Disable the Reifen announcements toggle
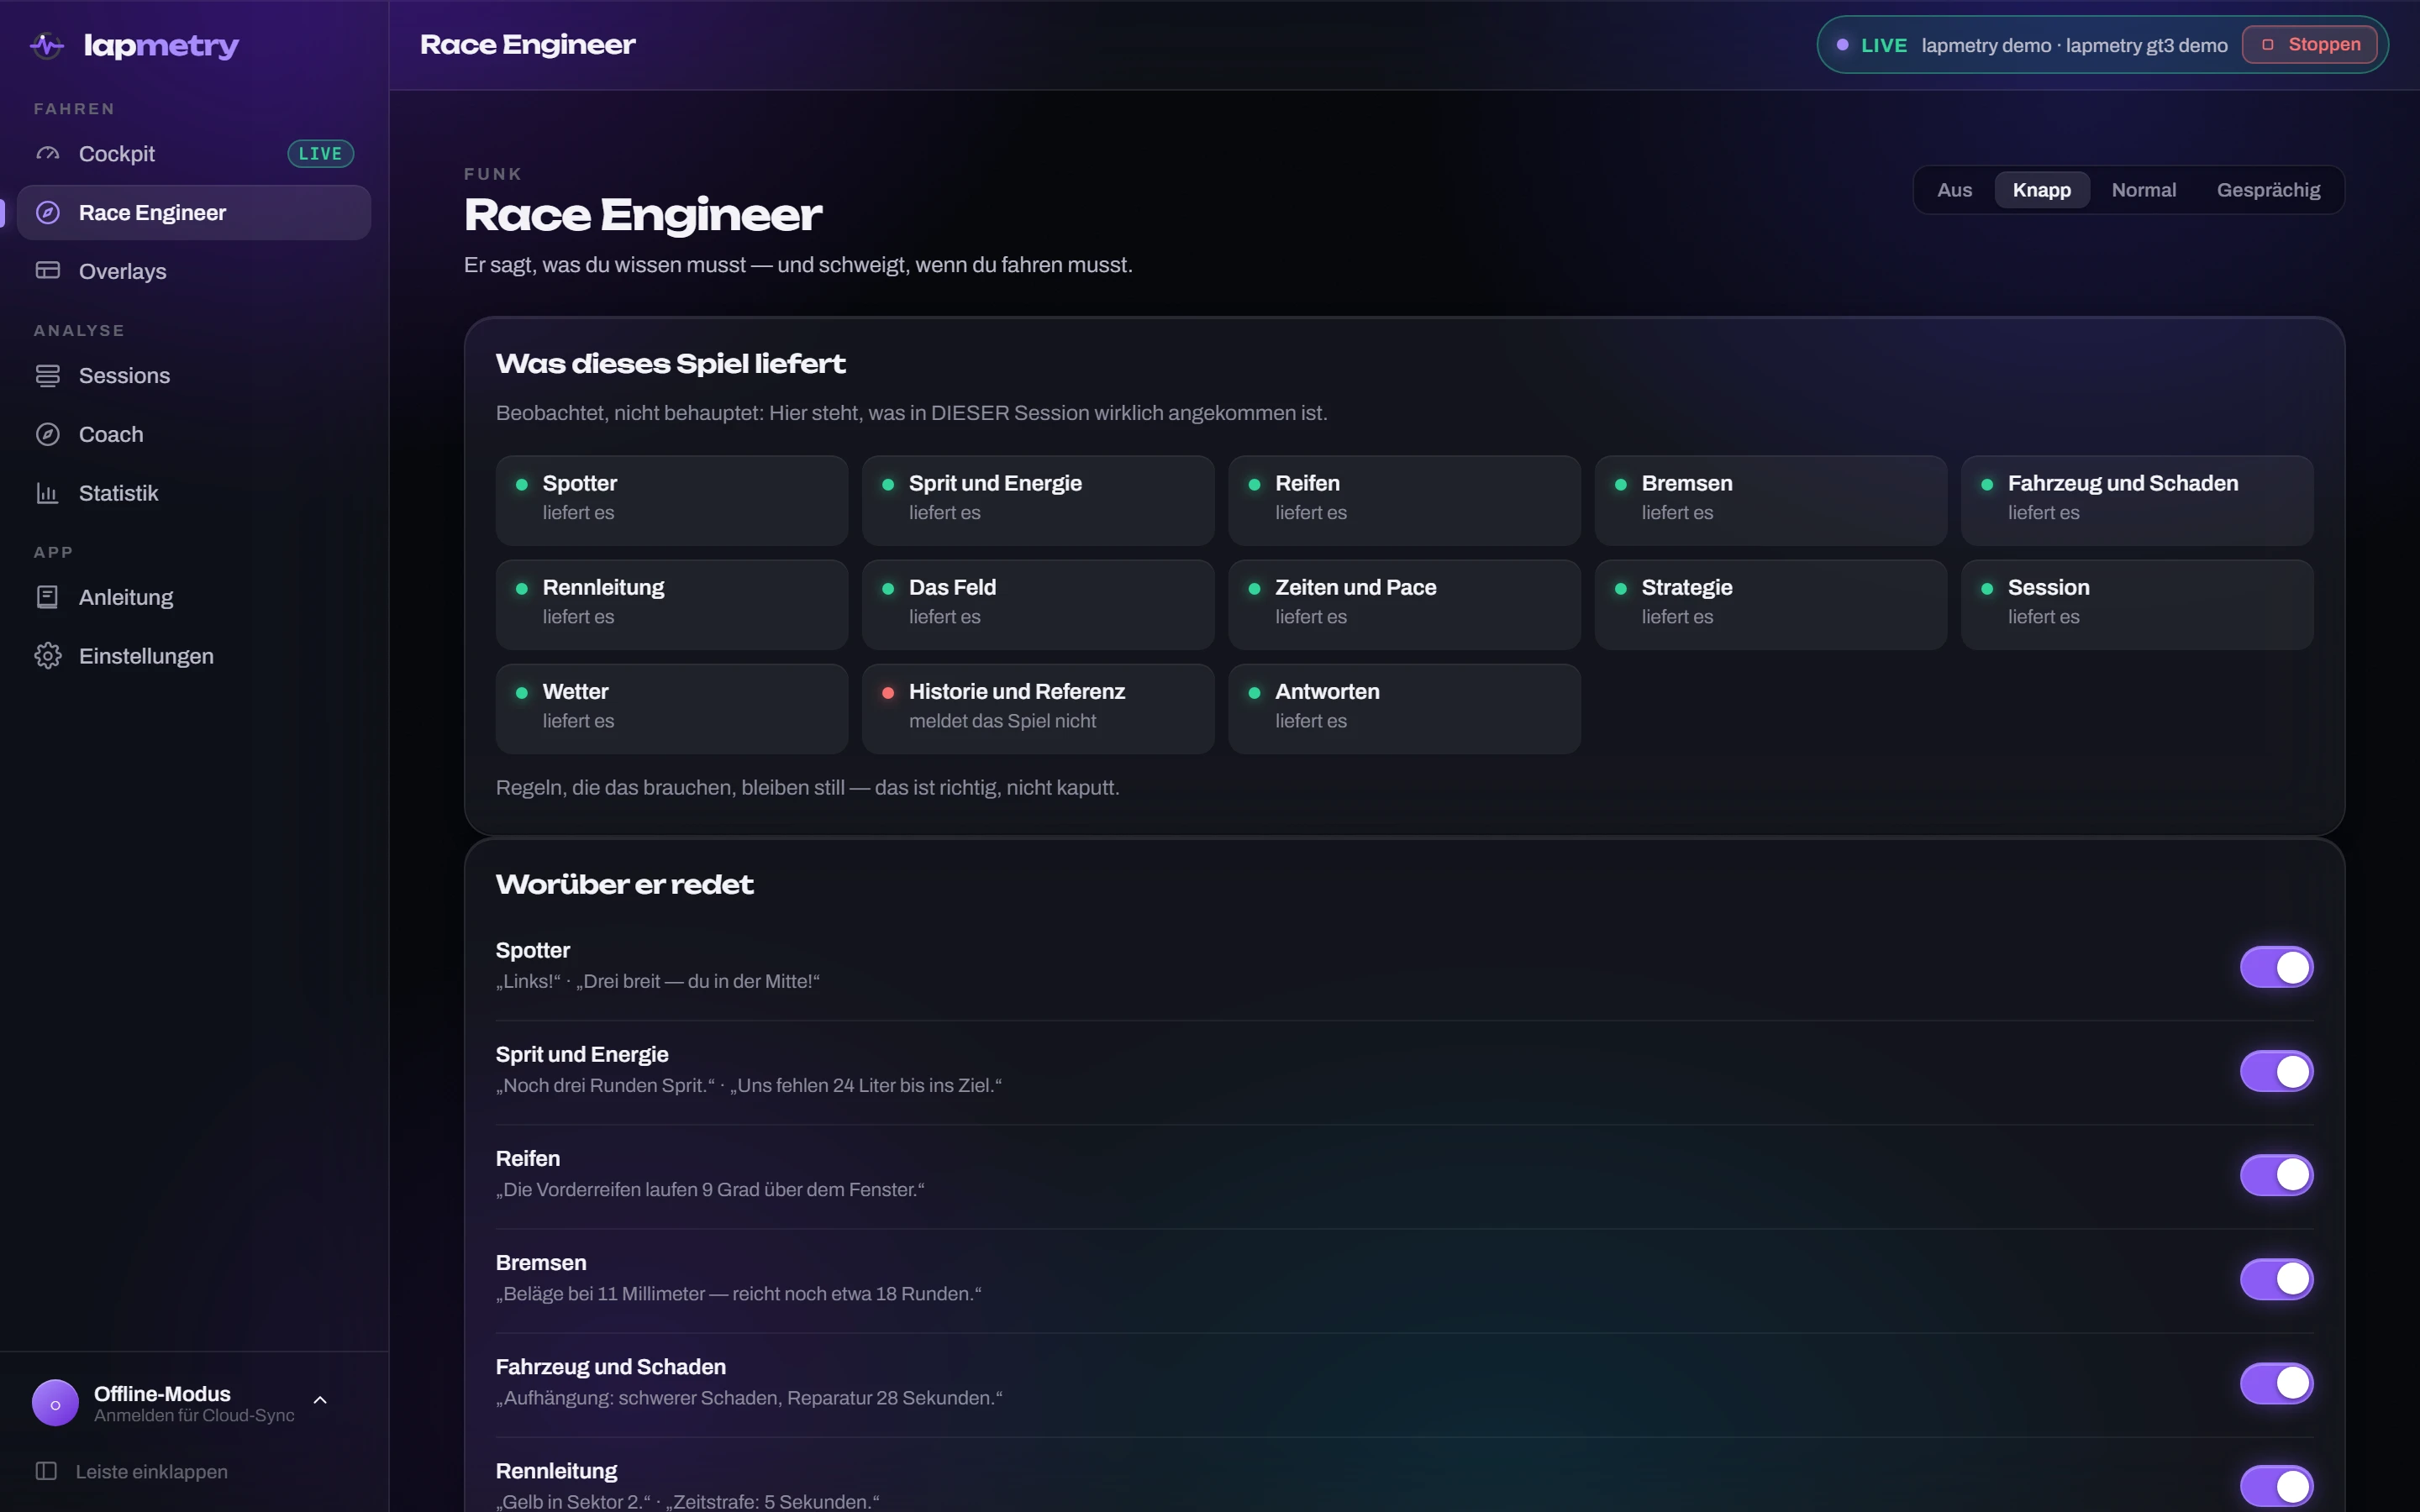Screen dimensions: 2420x1512 click(2277, 1175)
